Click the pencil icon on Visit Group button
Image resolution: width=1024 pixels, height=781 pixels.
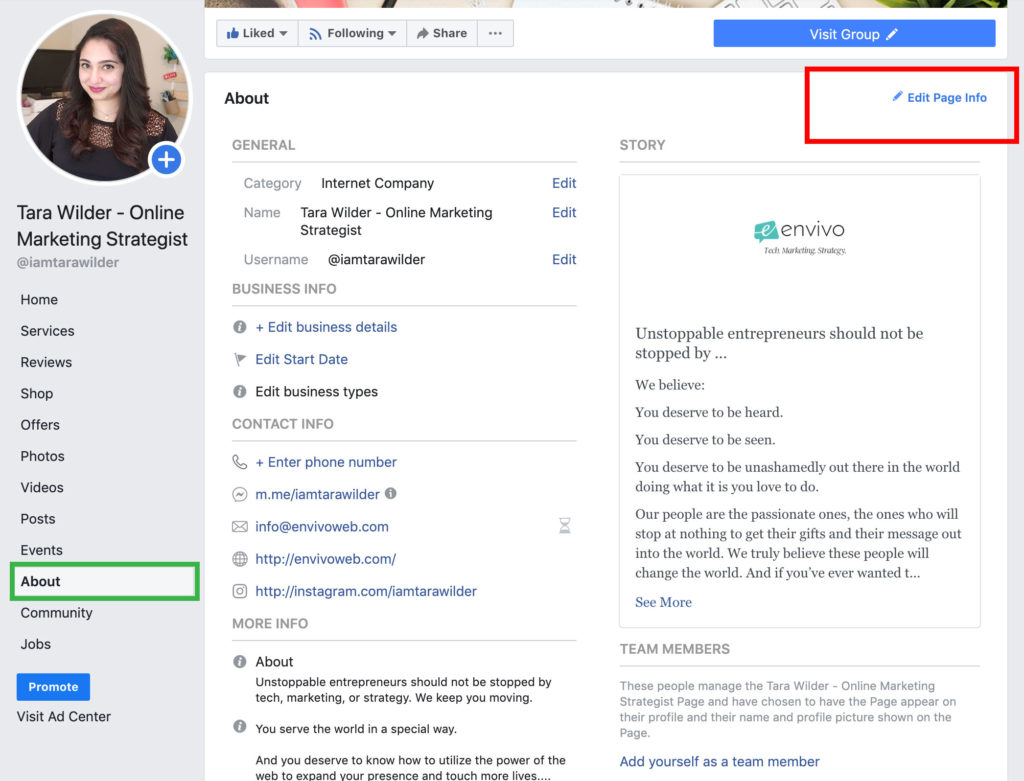[891, 34]
